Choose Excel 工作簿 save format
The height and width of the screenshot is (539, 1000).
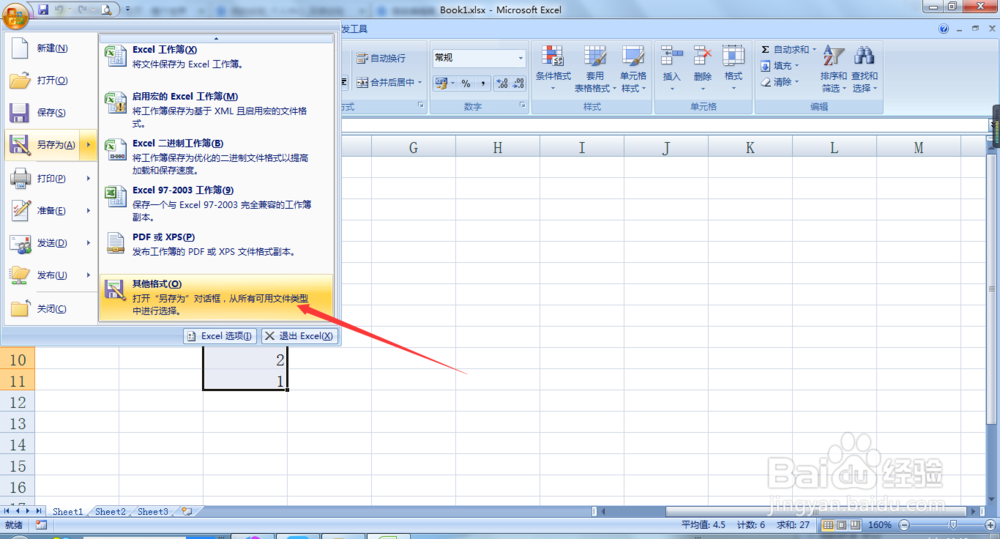click(216, 57)
